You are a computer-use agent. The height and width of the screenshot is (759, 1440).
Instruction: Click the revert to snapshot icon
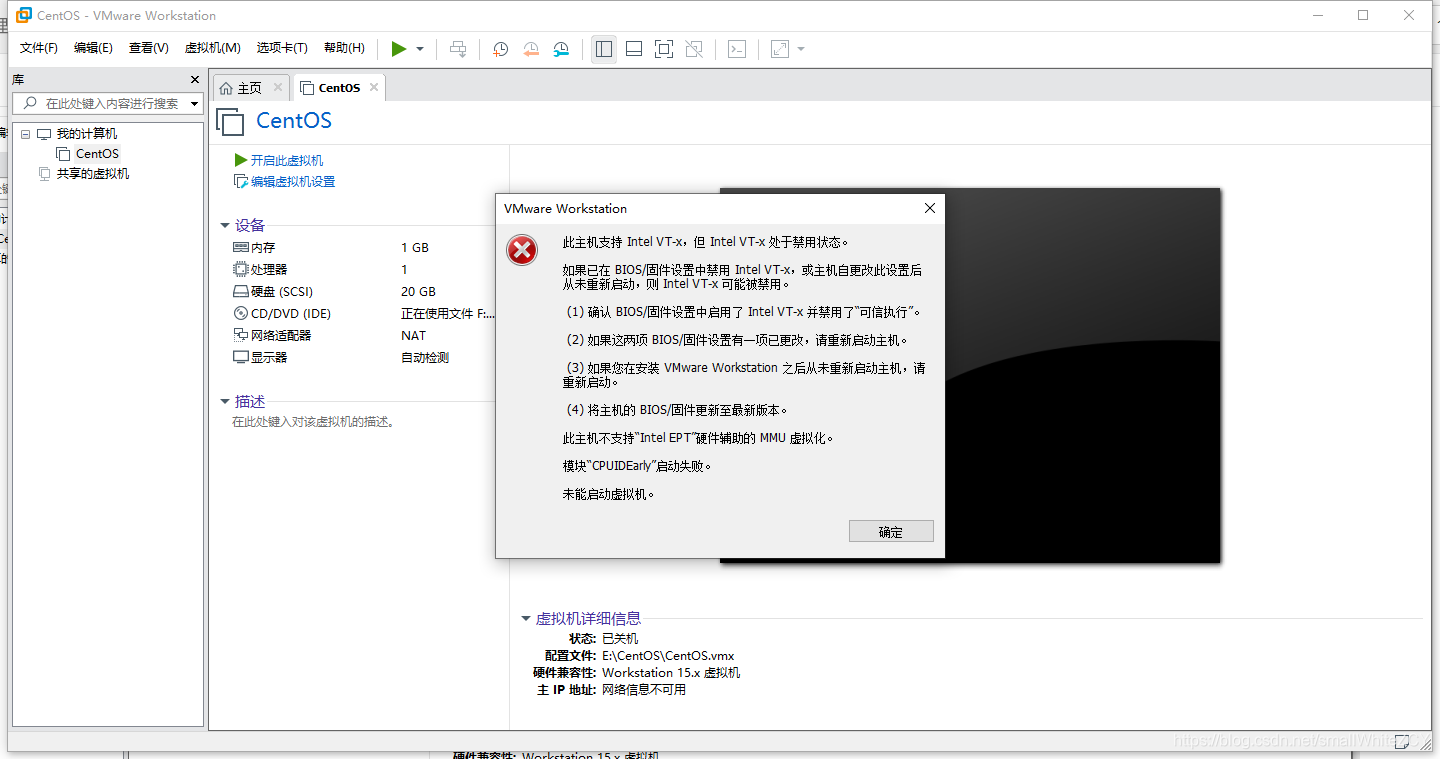[x=531, y=49]
